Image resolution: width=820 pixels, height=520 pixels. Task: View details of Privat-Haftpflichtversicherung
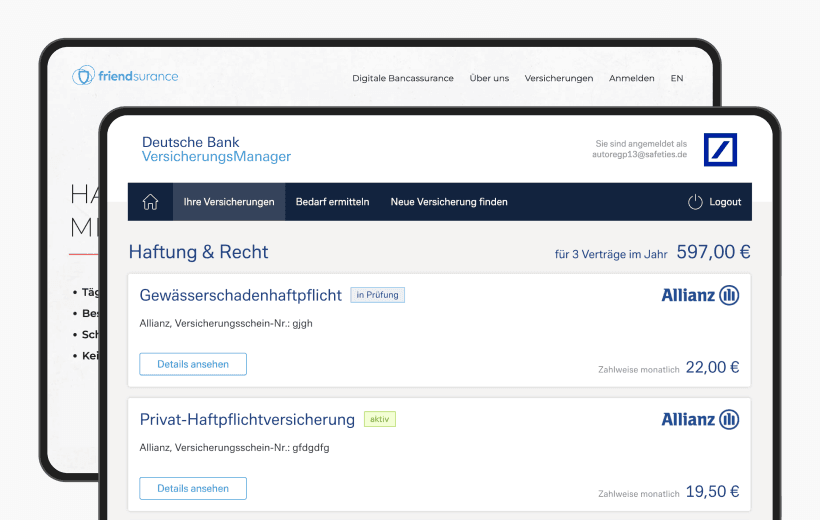[193, 488]
